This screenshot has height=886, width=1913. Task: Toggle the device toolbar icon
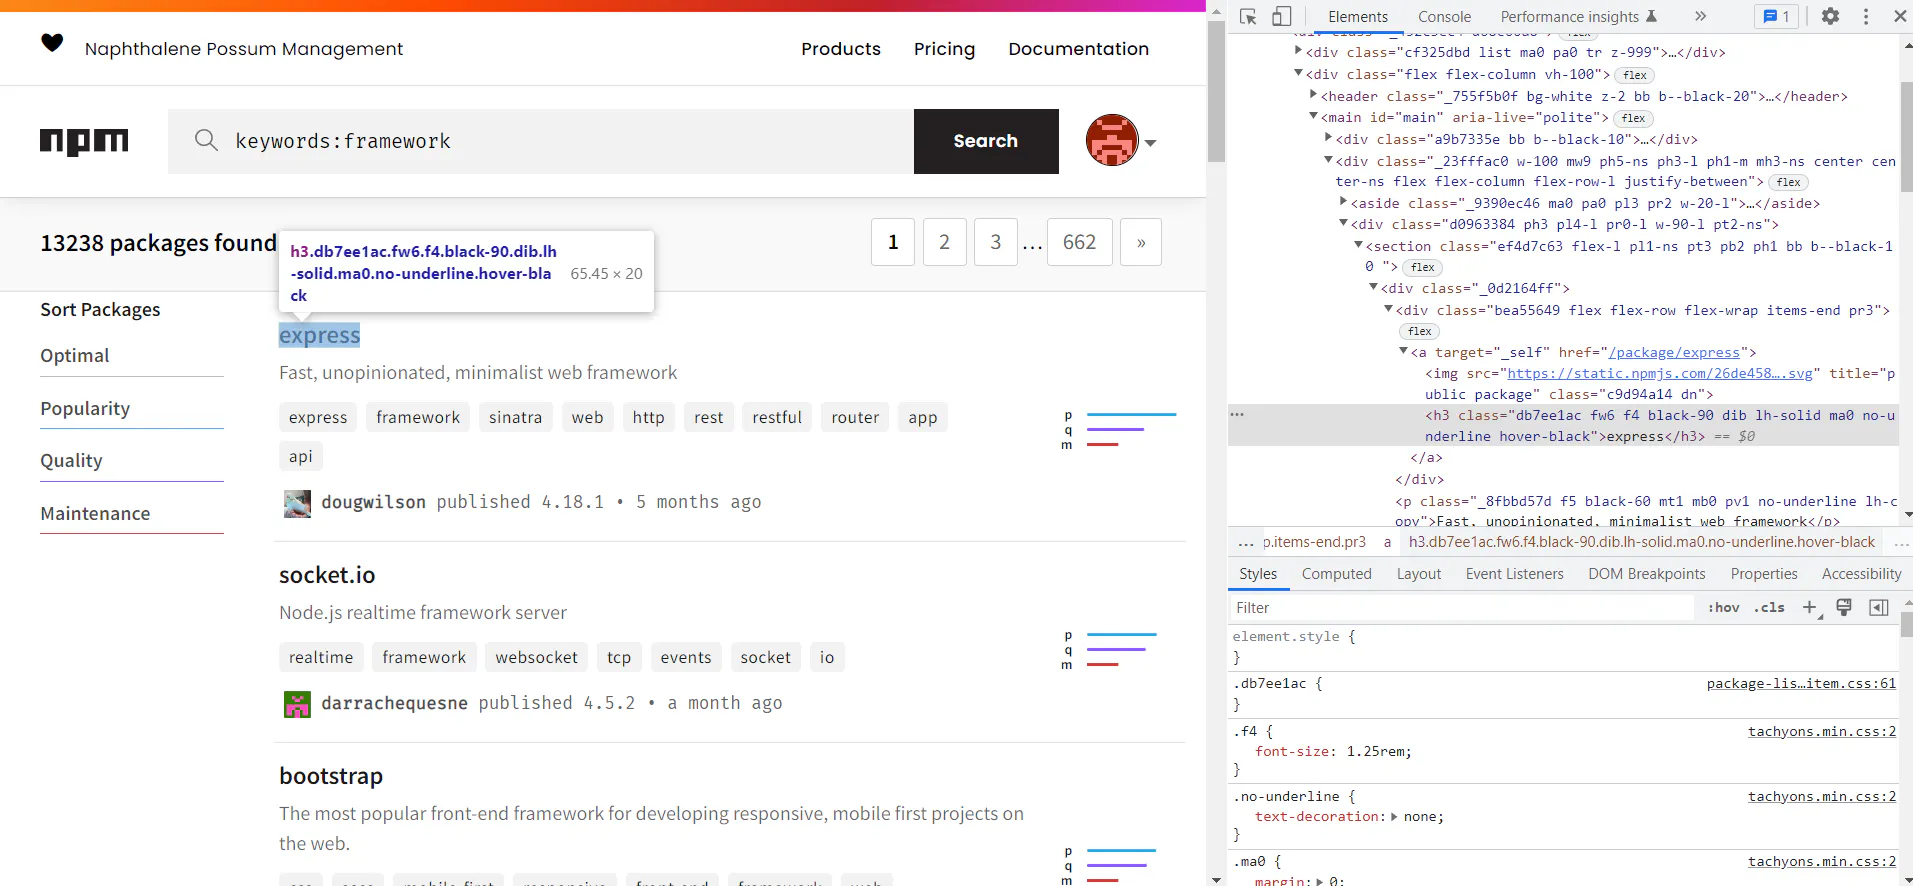(1281, 16)
